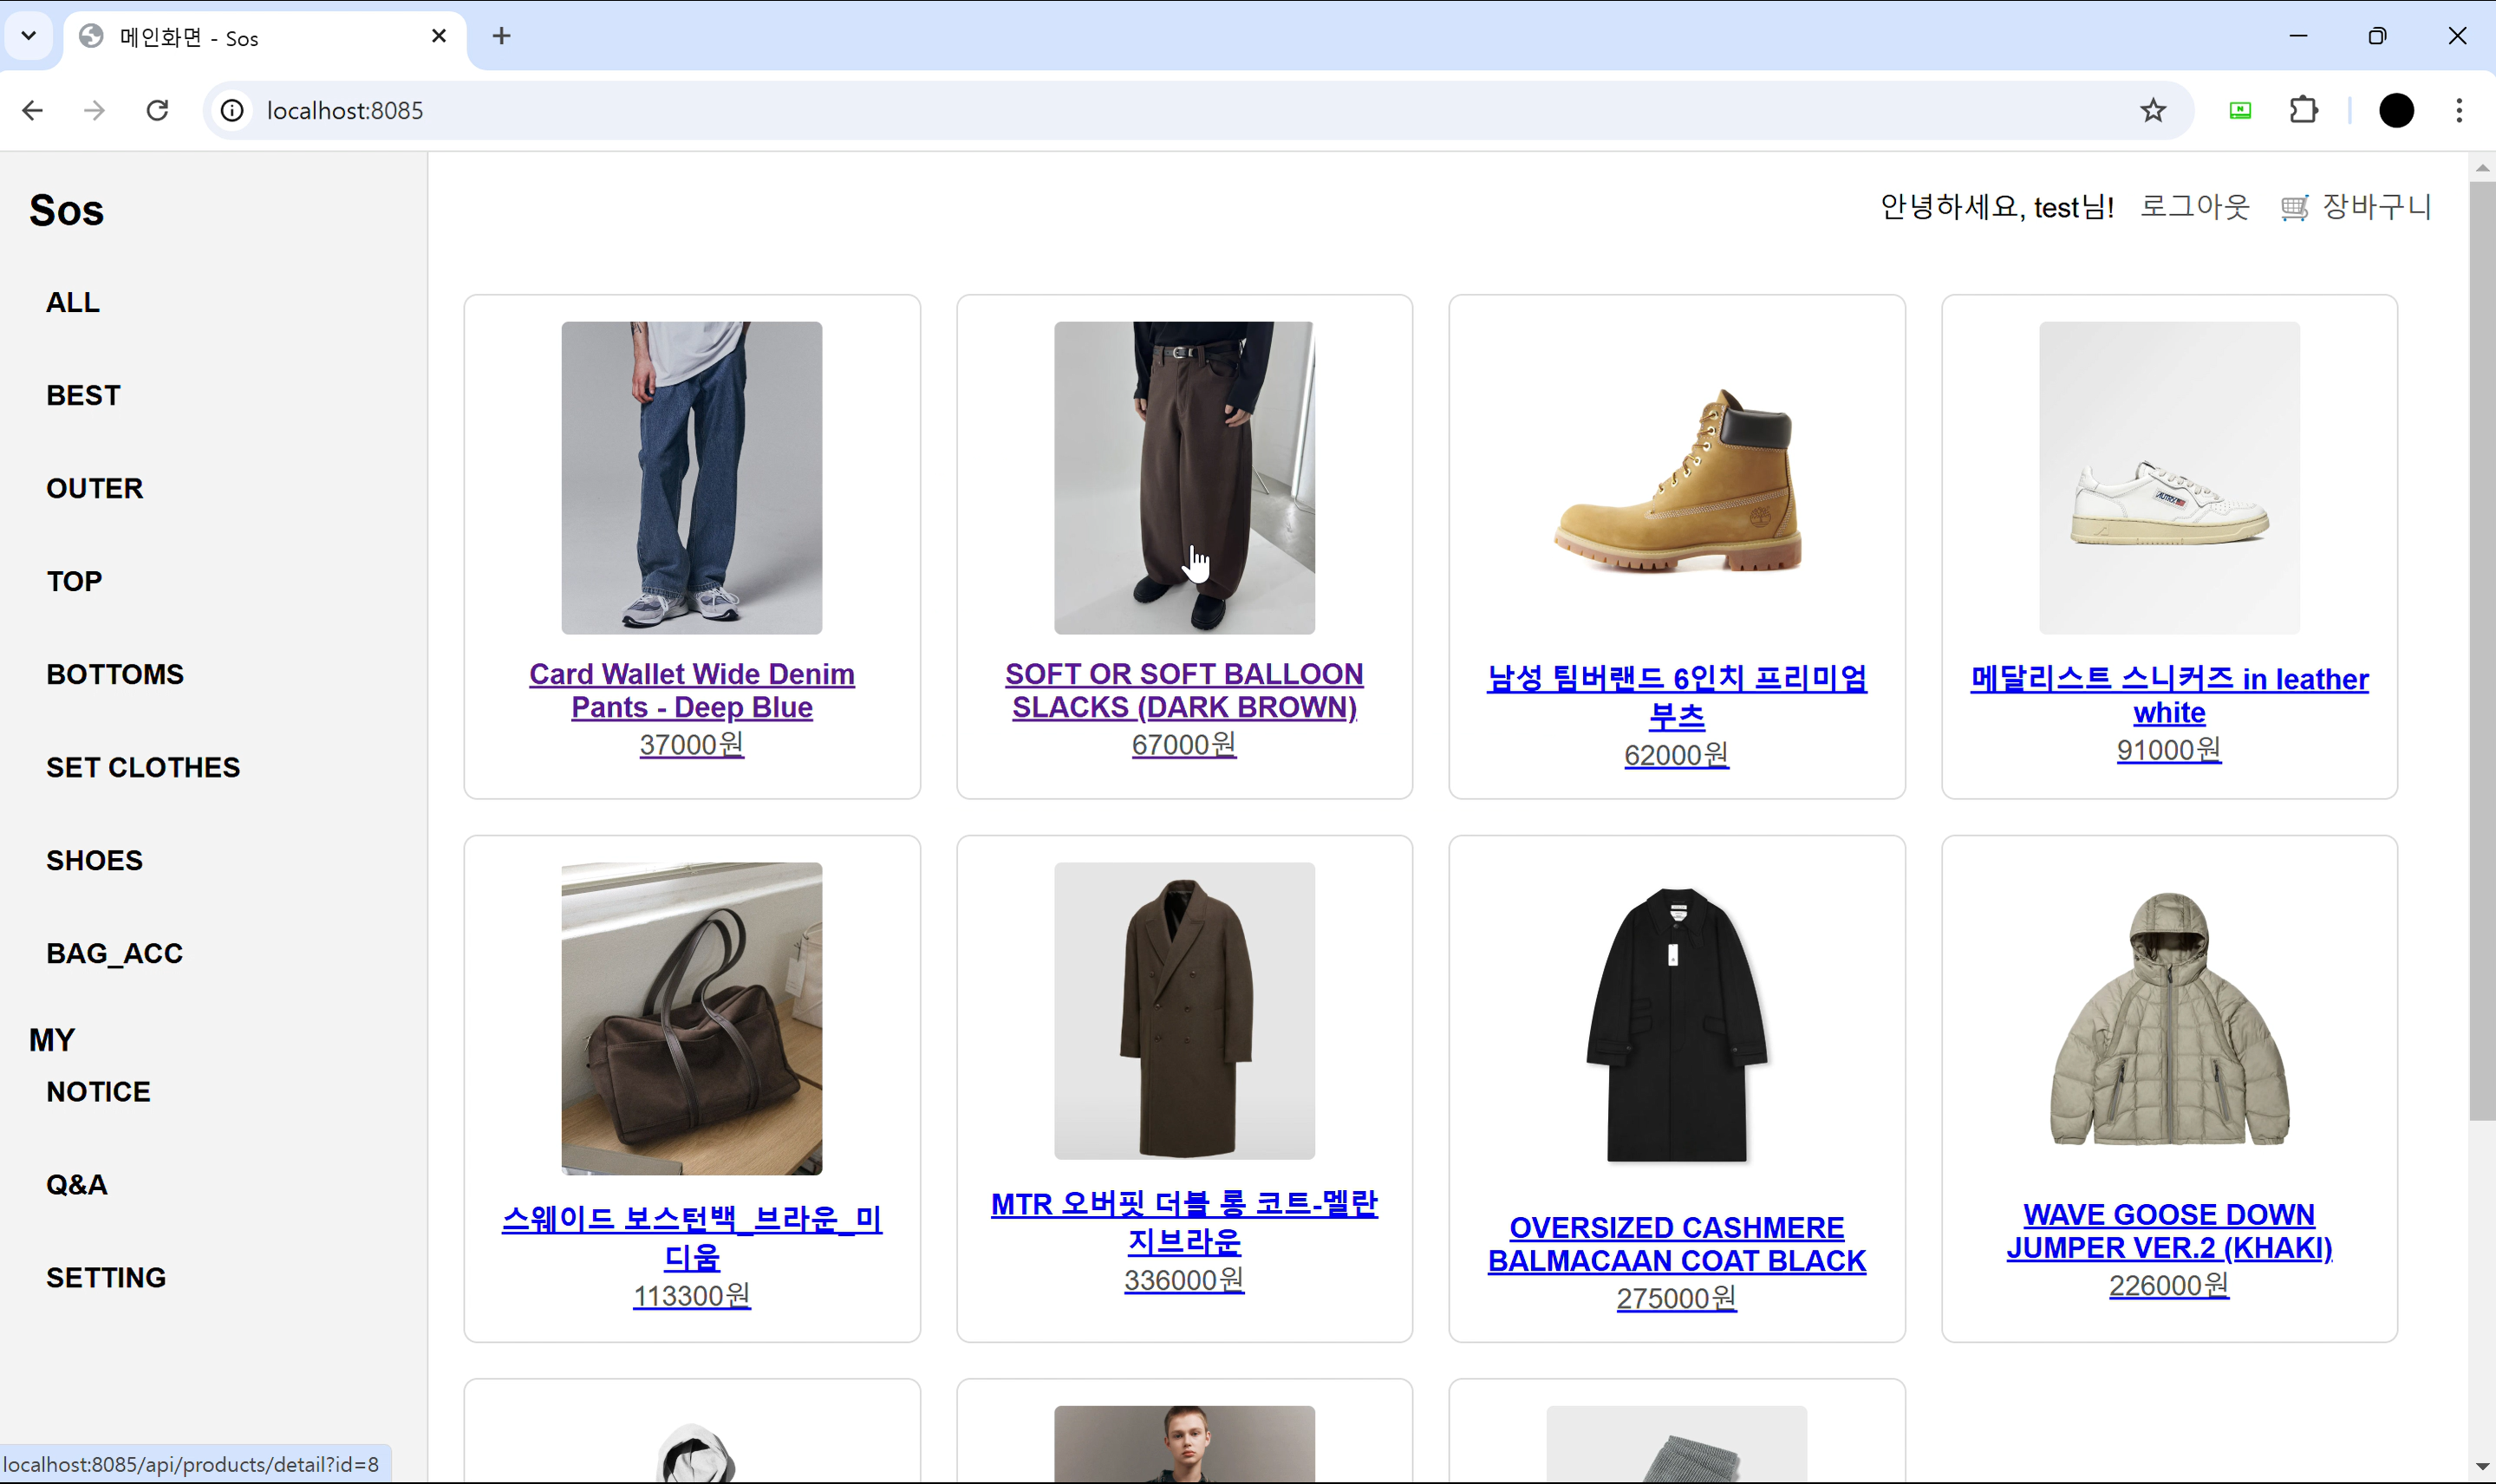Click the shopping cart icon
Screen dimensions: 2496x1484
coord(2294,208)
